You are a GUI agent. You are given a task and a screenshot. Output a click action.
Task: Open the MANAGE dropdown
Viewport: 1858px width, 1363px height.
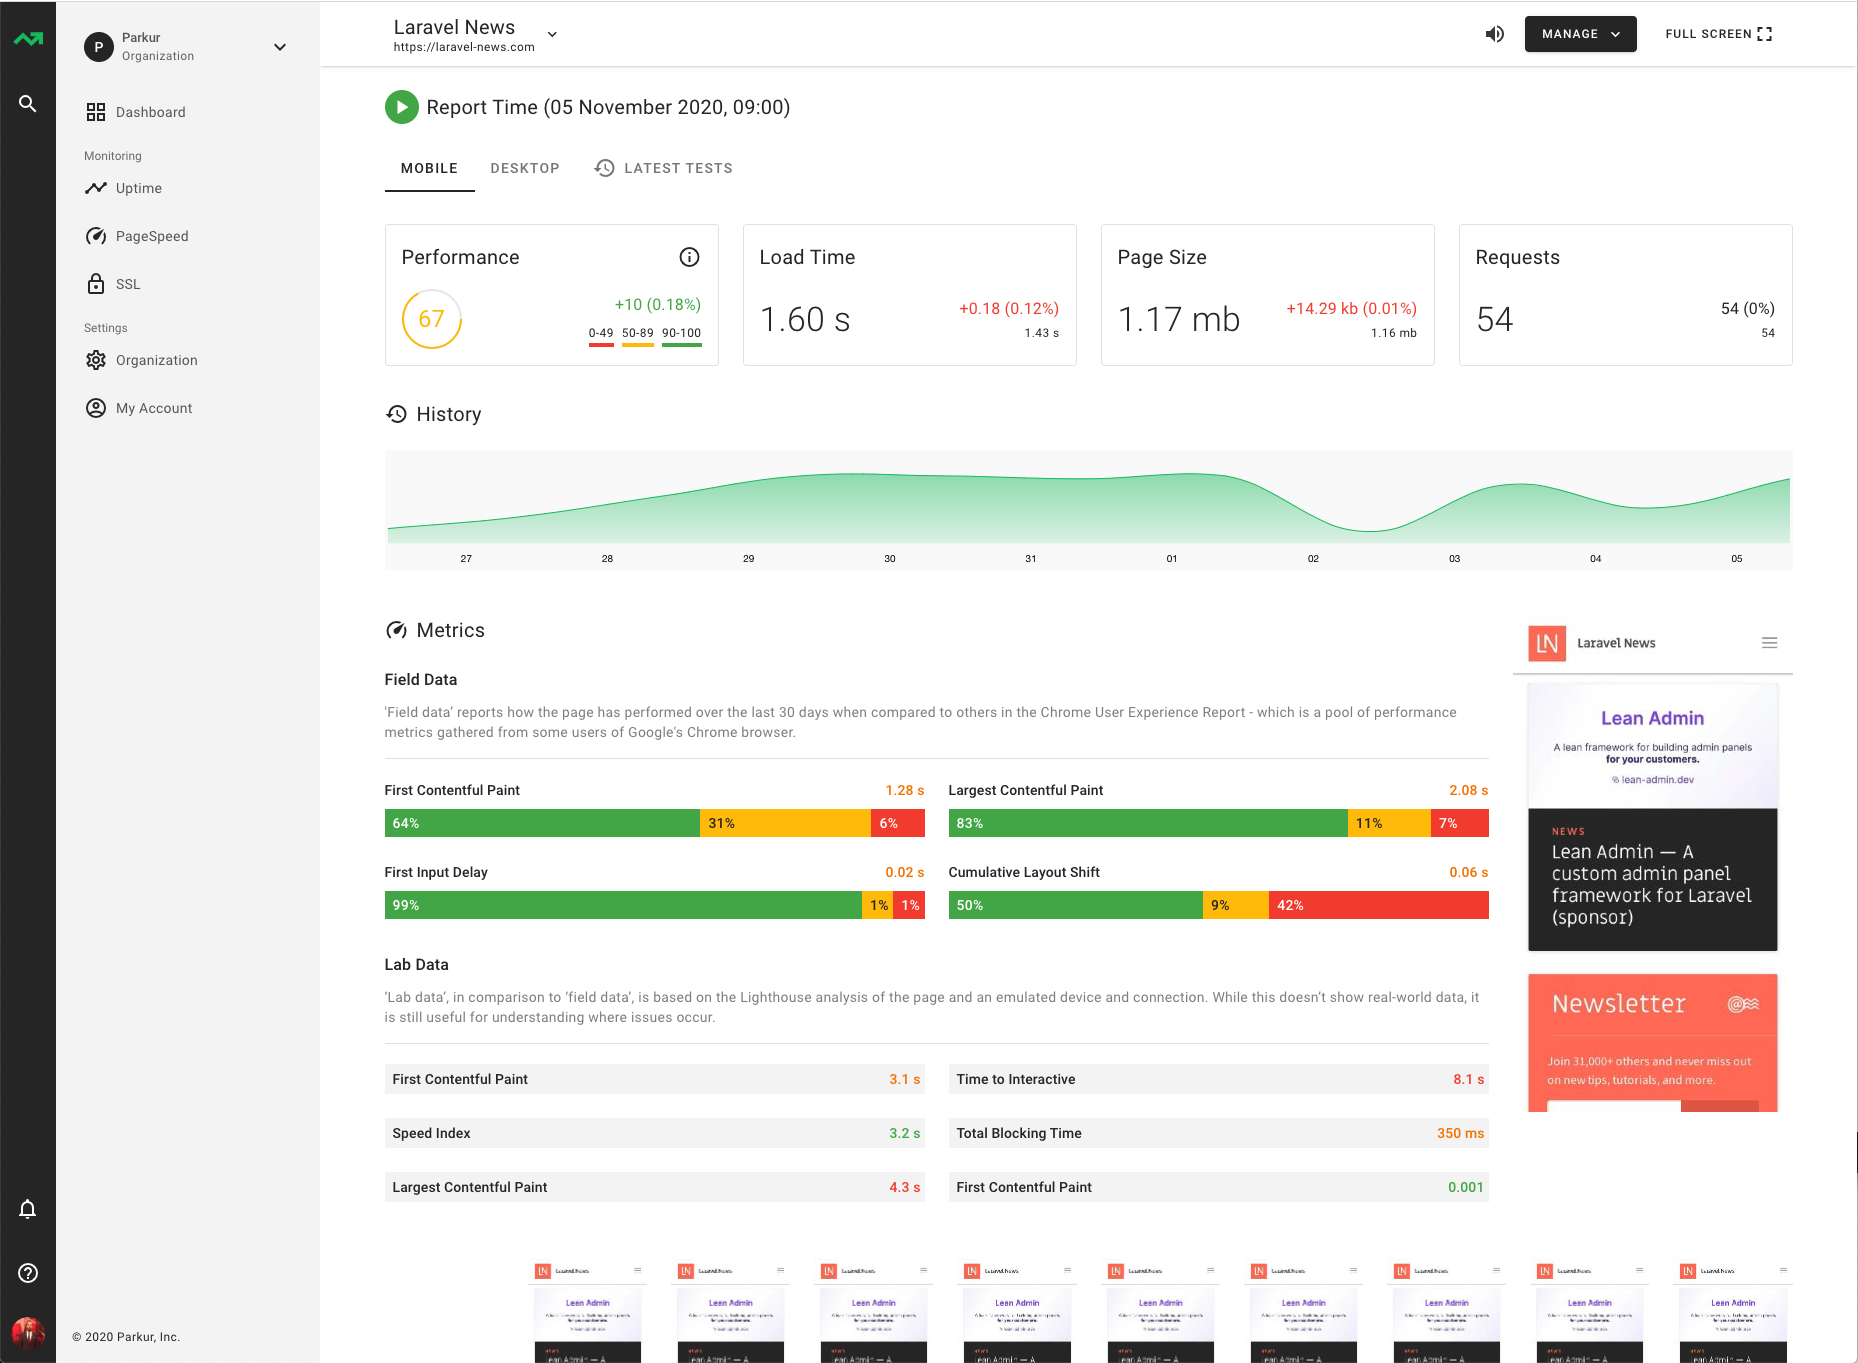point(1580,33)
